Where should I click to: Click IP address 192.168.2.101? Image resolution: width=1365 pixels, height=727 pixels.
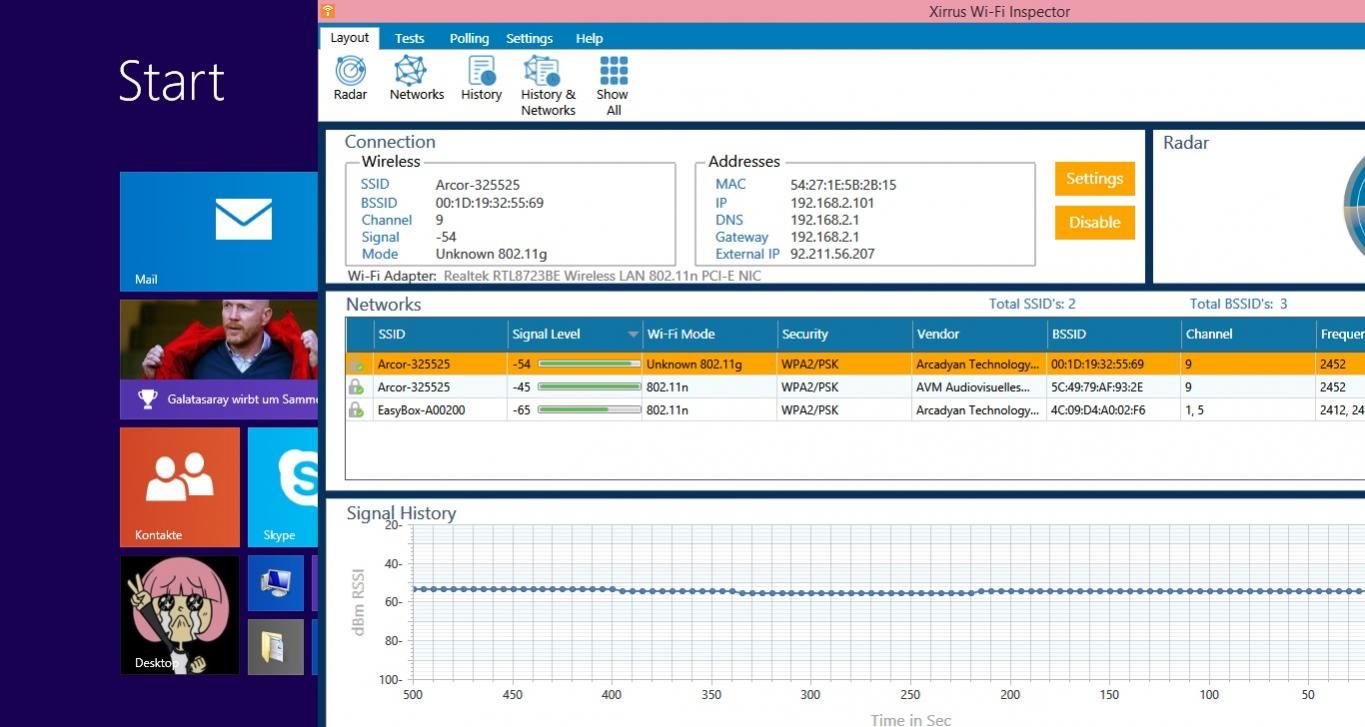[833, 203]
